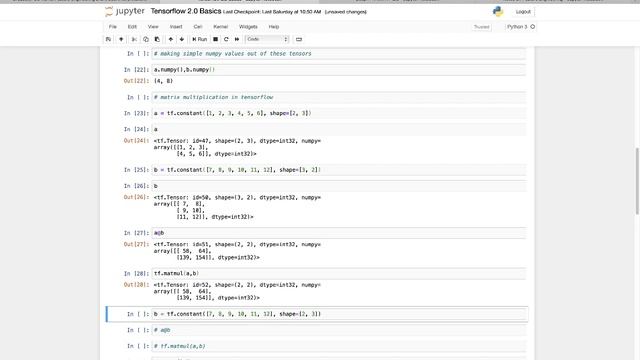Click the Out[26] tensor output
This screenshot has height=360, width=640.
click(237, 207)
